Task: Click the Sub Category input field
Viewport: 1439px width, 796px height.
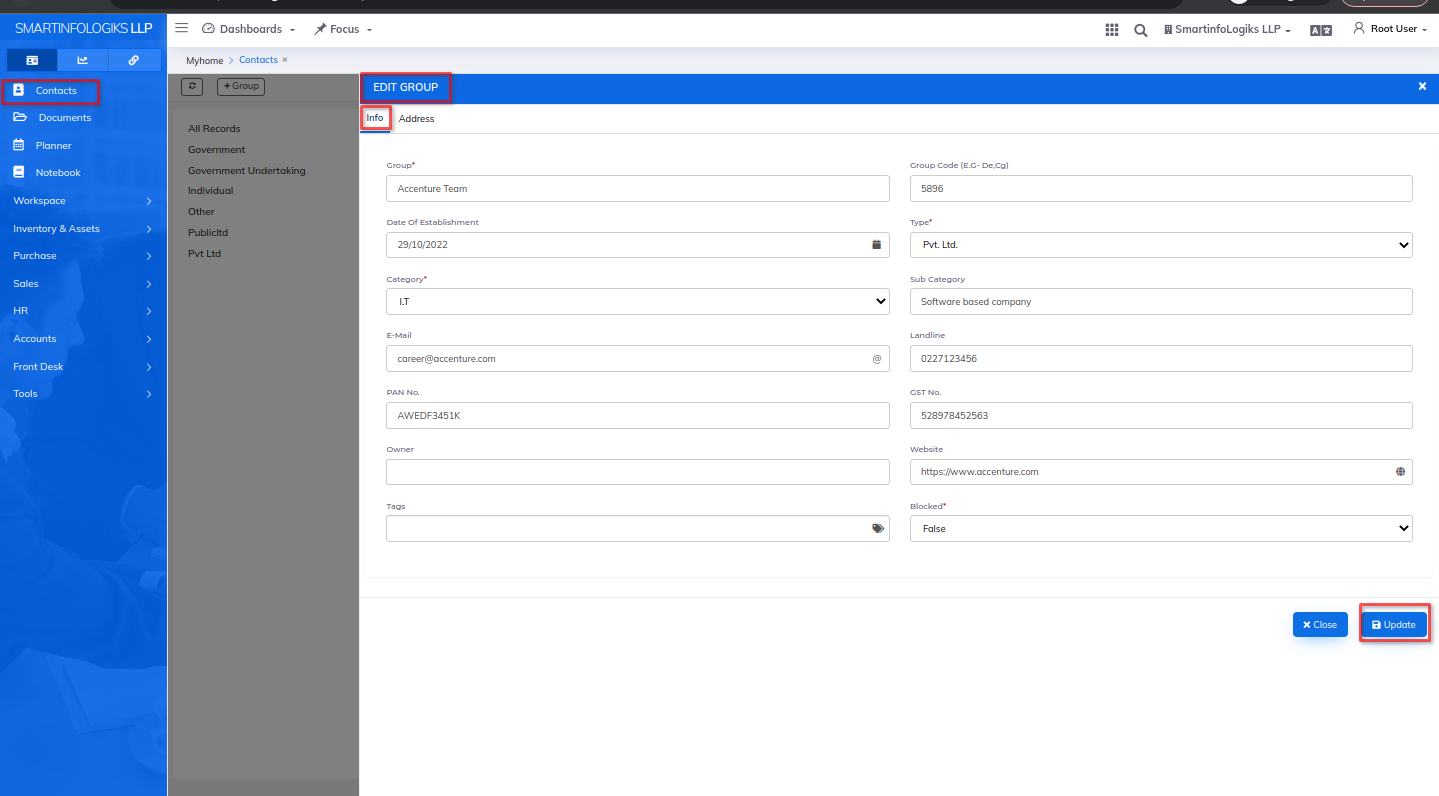Action: [x=1161, y=301]
